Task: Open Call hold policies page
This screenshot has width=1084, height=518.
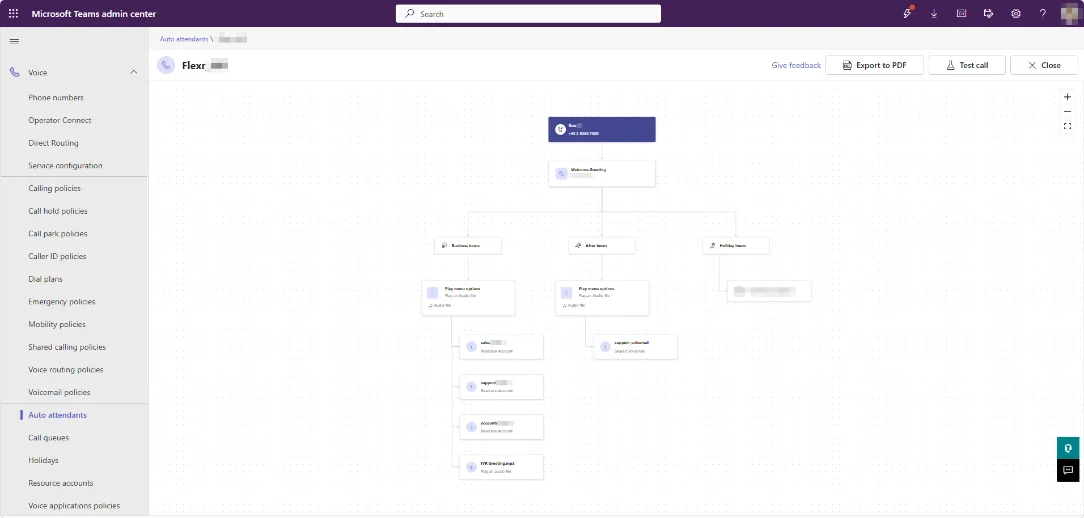Action: pos(58,211)
